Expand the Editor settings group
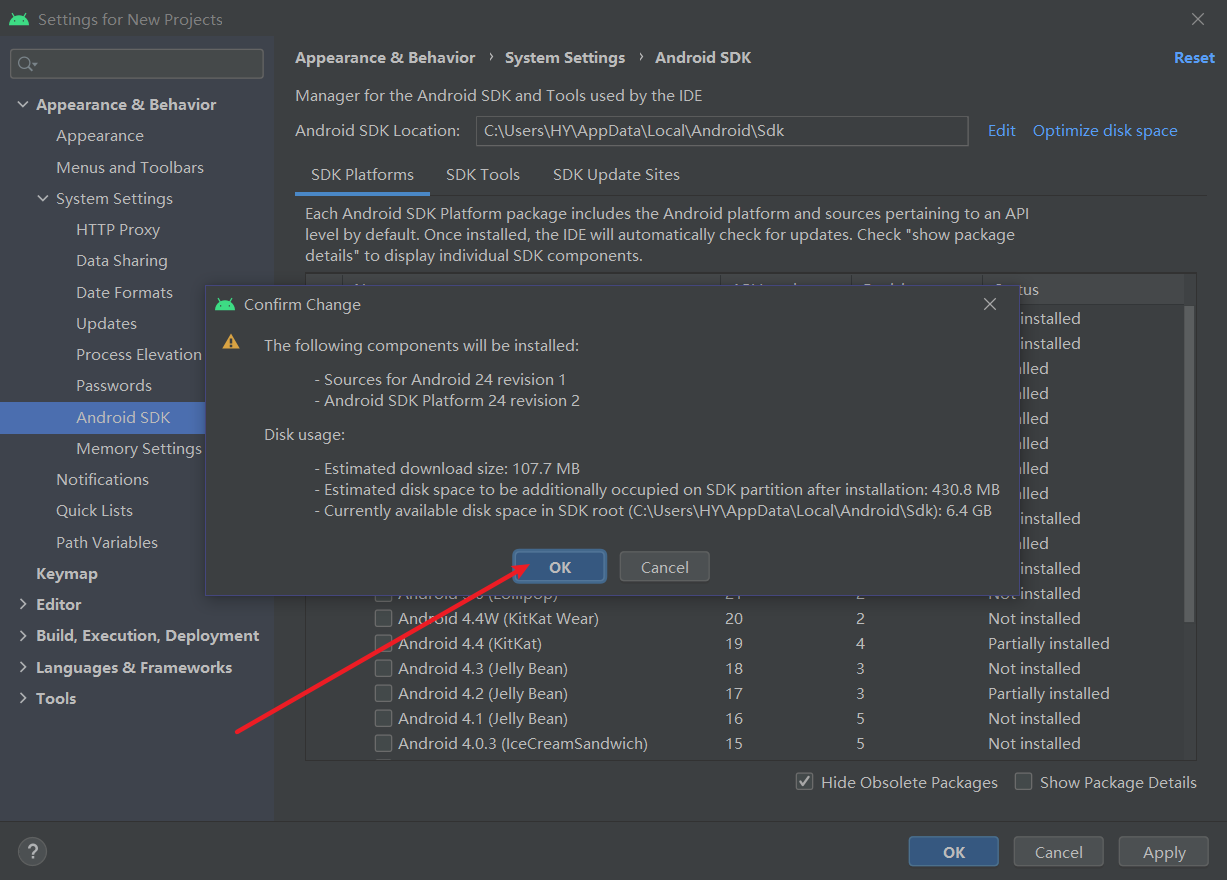 click(23, 604)
